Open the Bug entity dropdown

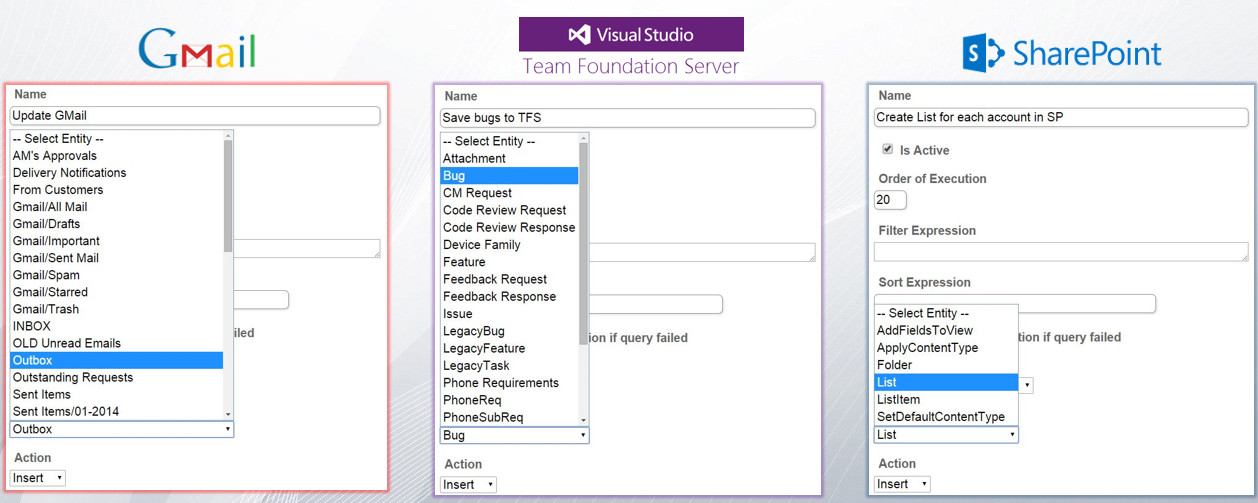coord(514,435)
